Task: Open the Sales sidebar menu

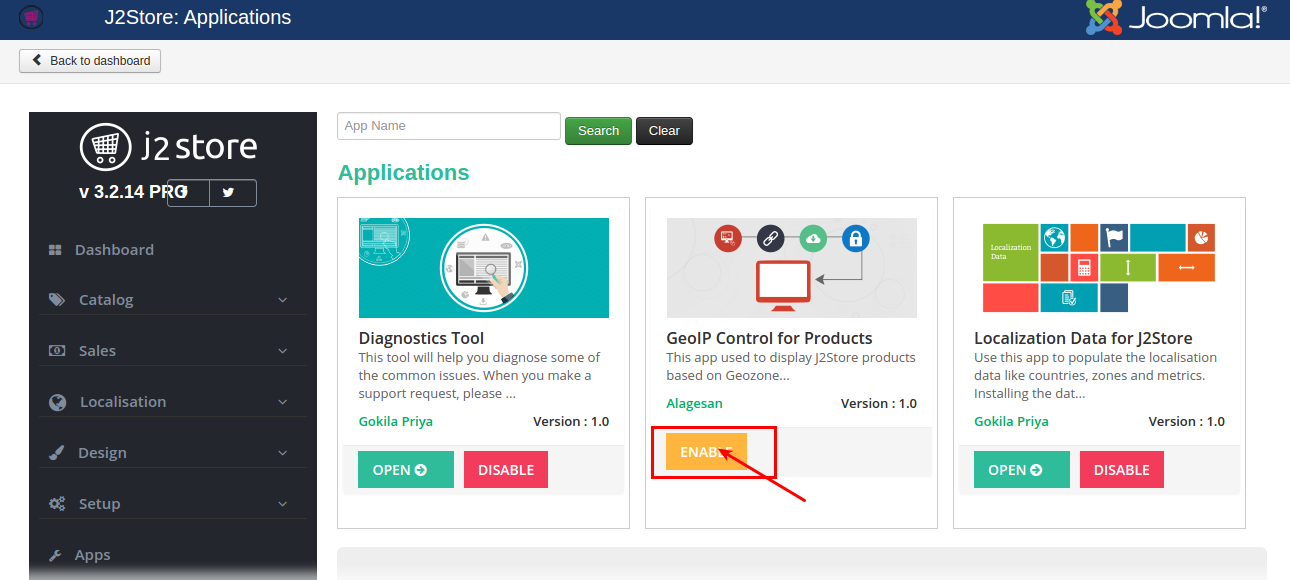Action: coord(173,351)
